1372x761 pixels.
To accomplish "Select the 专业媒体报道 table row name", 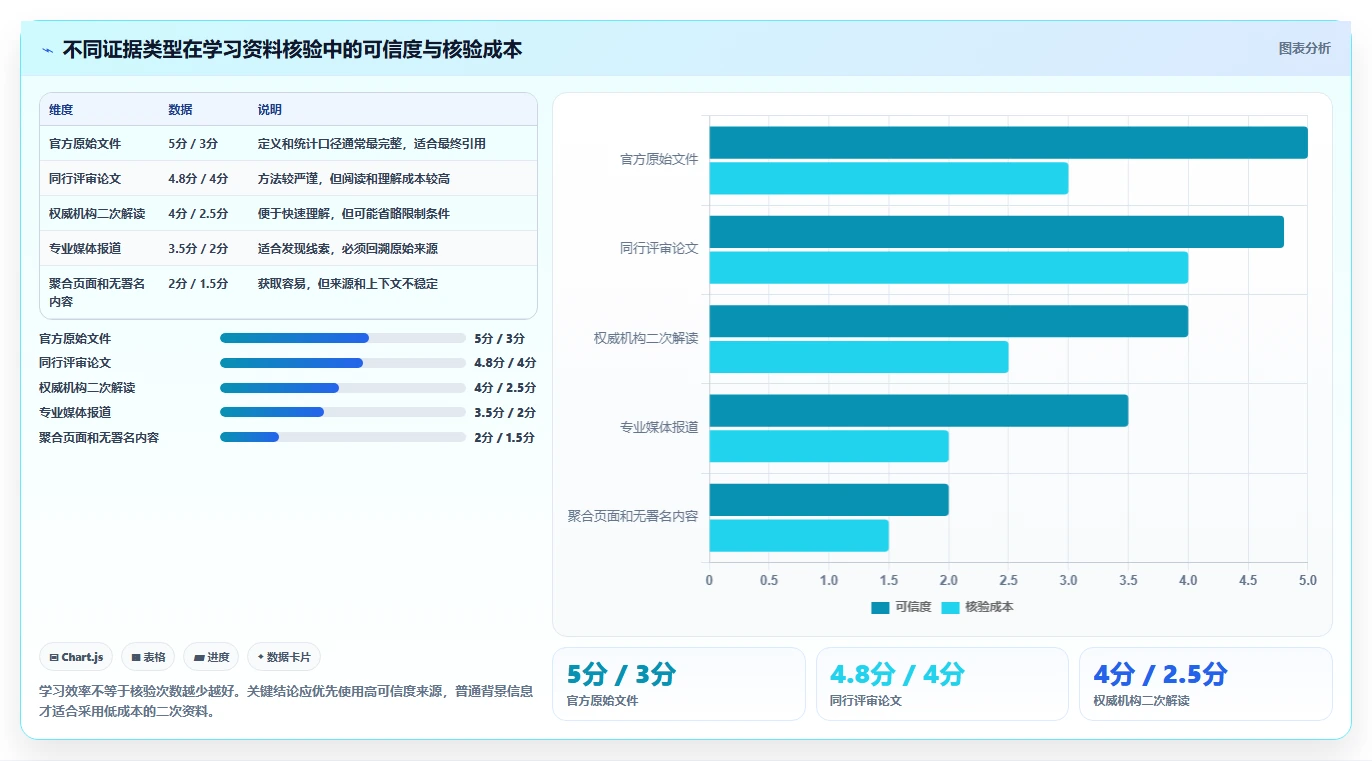I will (85, 249).
